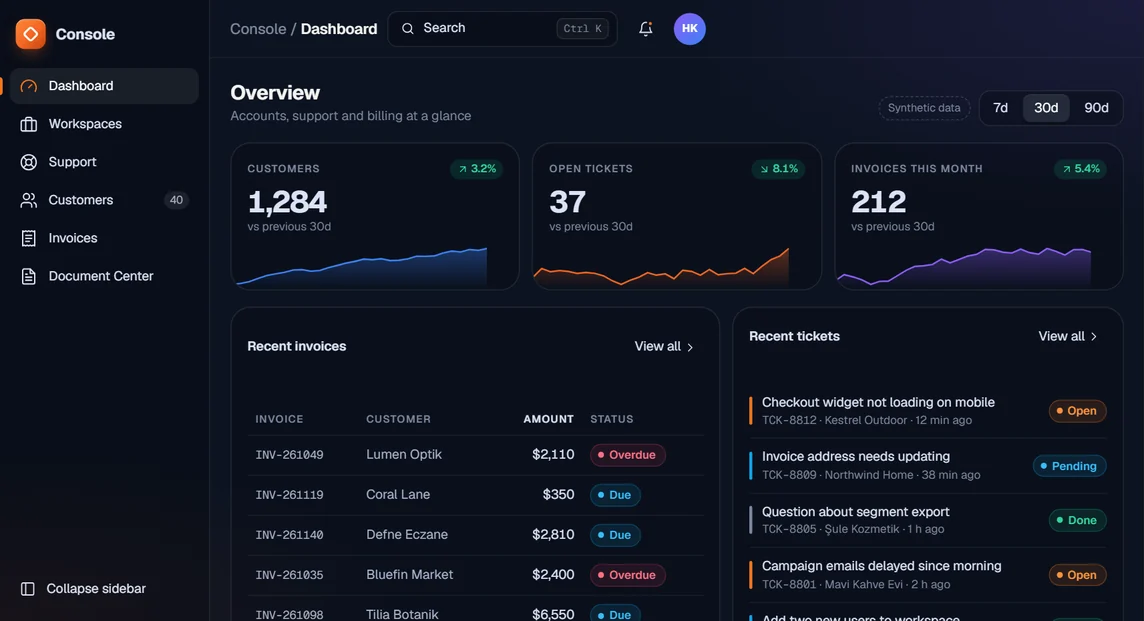The image size is (1144, 621).
Task: Open ticket Invoice address needs updating
Action: [856, 456]
